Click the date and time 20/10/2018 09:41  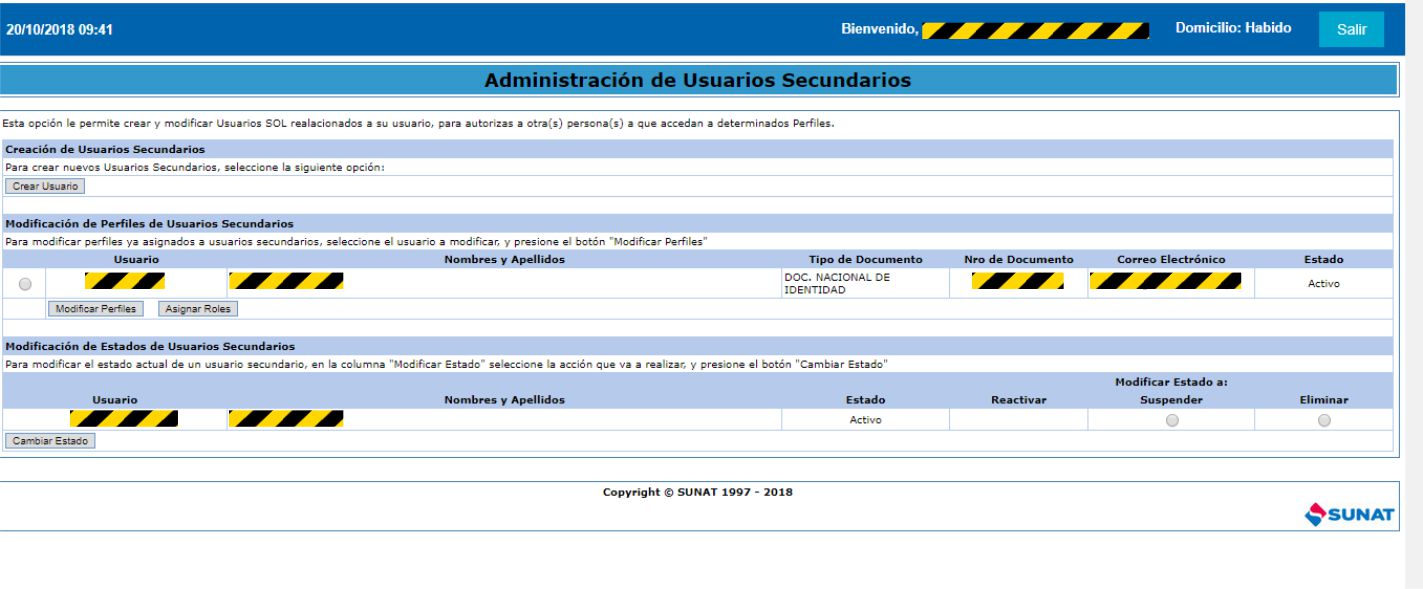click(60, 30)
